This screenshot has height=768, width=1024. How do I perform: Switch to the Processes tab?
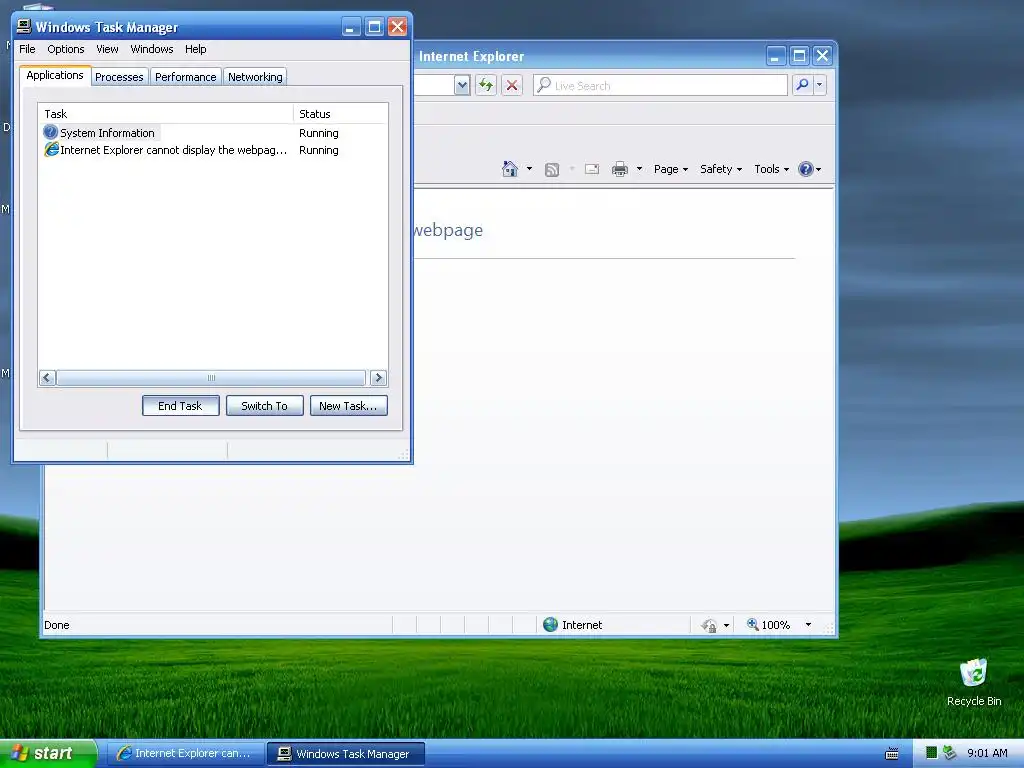coord(119,77)
